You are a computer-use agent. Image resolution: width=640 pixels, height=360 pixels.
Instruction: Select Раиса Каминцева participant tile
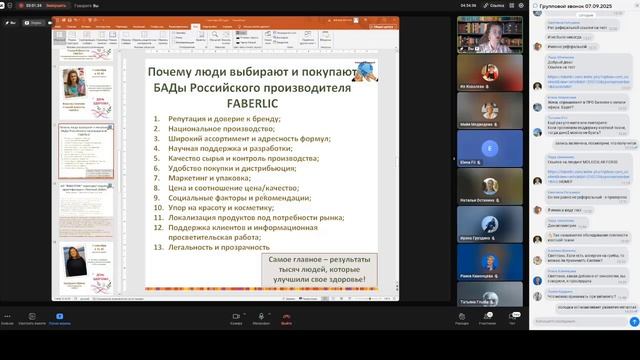coord(490,262)
